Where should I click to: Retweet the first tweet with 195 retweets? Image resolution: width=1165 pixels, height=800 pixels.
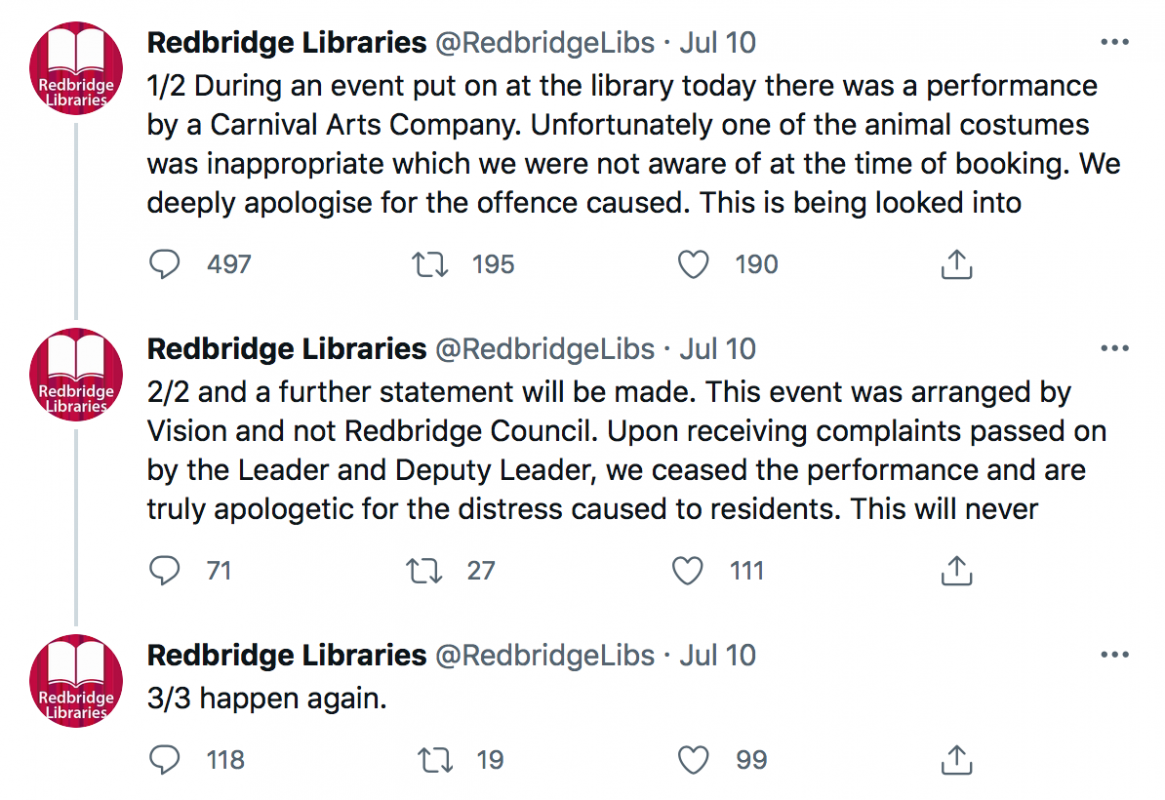[430, 264]
